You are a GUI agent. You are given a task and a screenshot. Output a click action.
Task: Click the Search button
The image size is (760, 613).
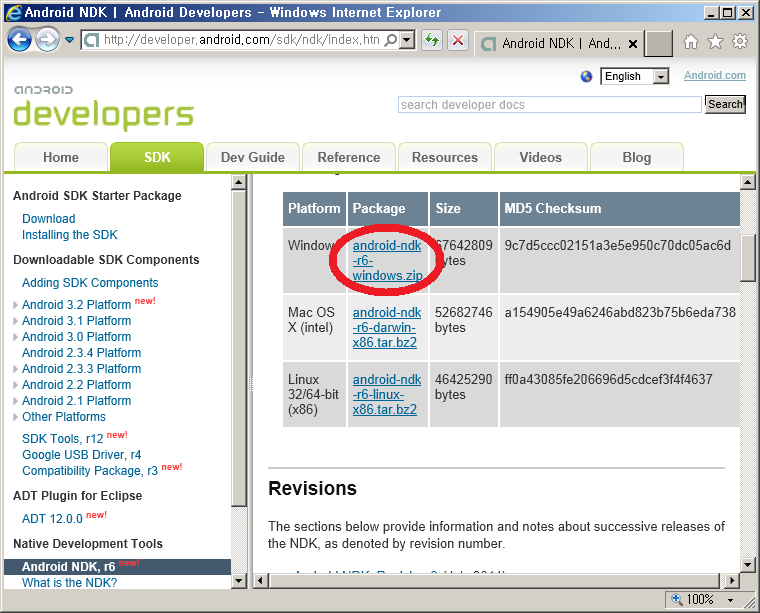(x=725, y=104)
